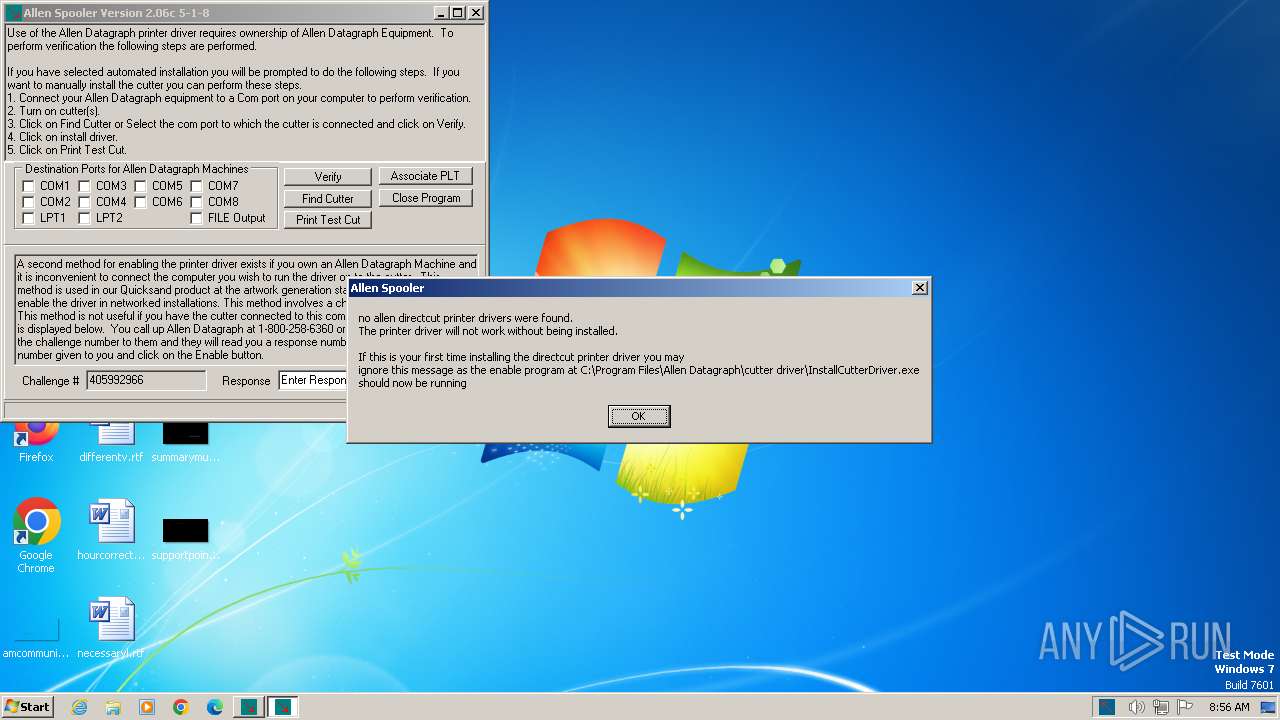The width and height of the screenshot is (1280, 720).
Task: Close the Allen Spooler Version 2.06c window
Action: 476,13
